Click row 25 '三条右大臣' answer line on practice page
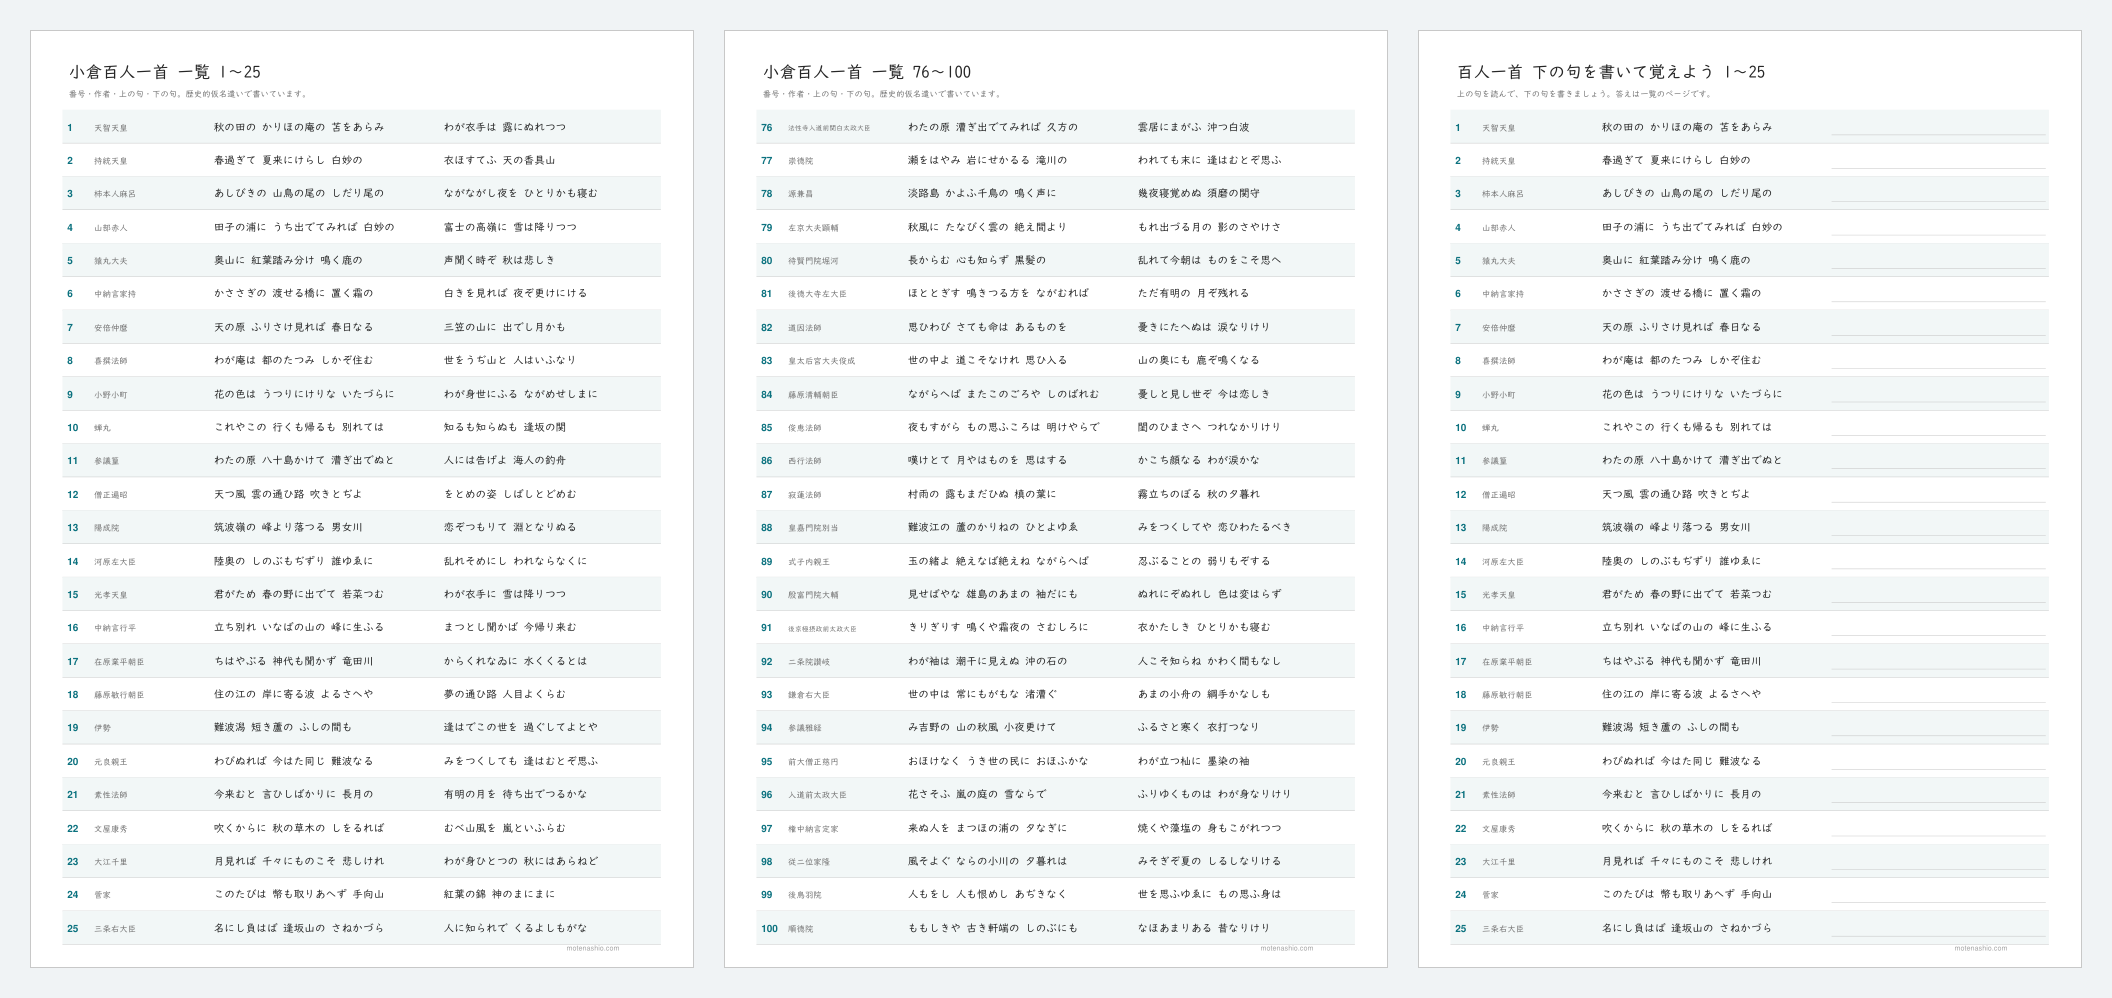The height and width of the screenshot is (998, 2112). [x=1938, y=936]
